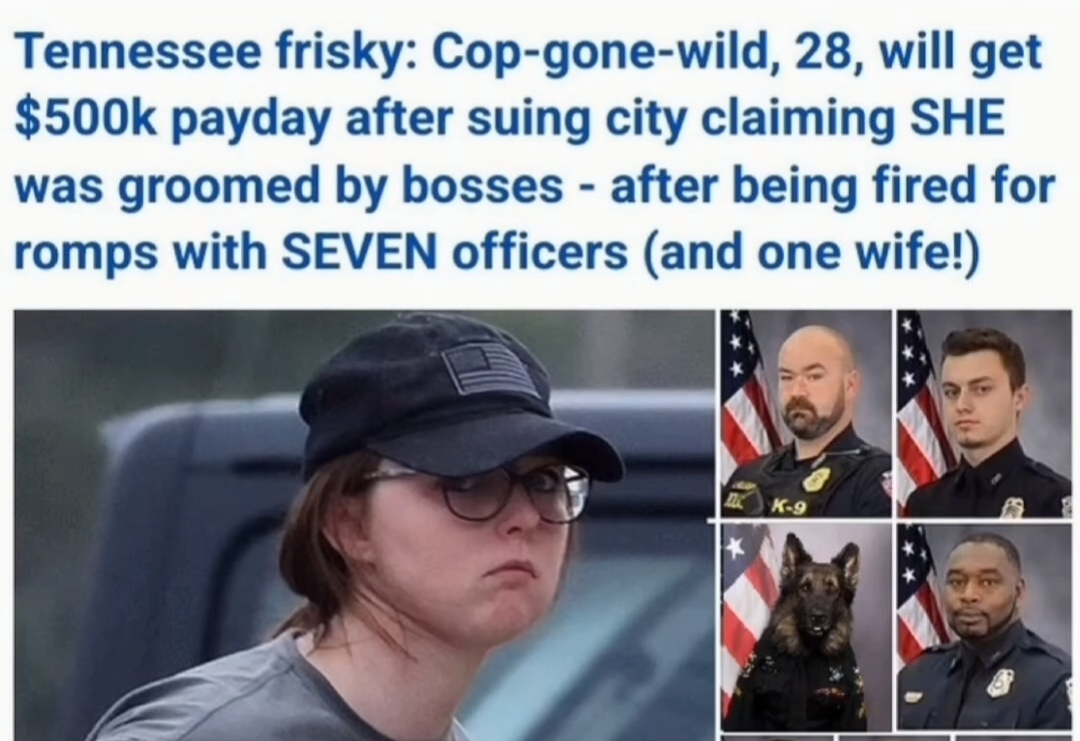The height and width of the screenshot is (741, 1080).
Task: Click the capitalized 'SHE' in the headline
Action: tap(958, 118)
